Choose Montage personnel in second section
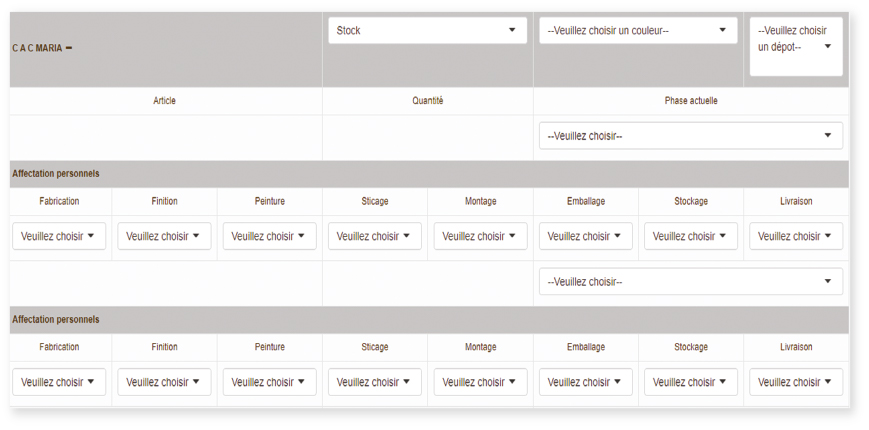The height and width of the screenshot is (430, 869). click(480, 382)
